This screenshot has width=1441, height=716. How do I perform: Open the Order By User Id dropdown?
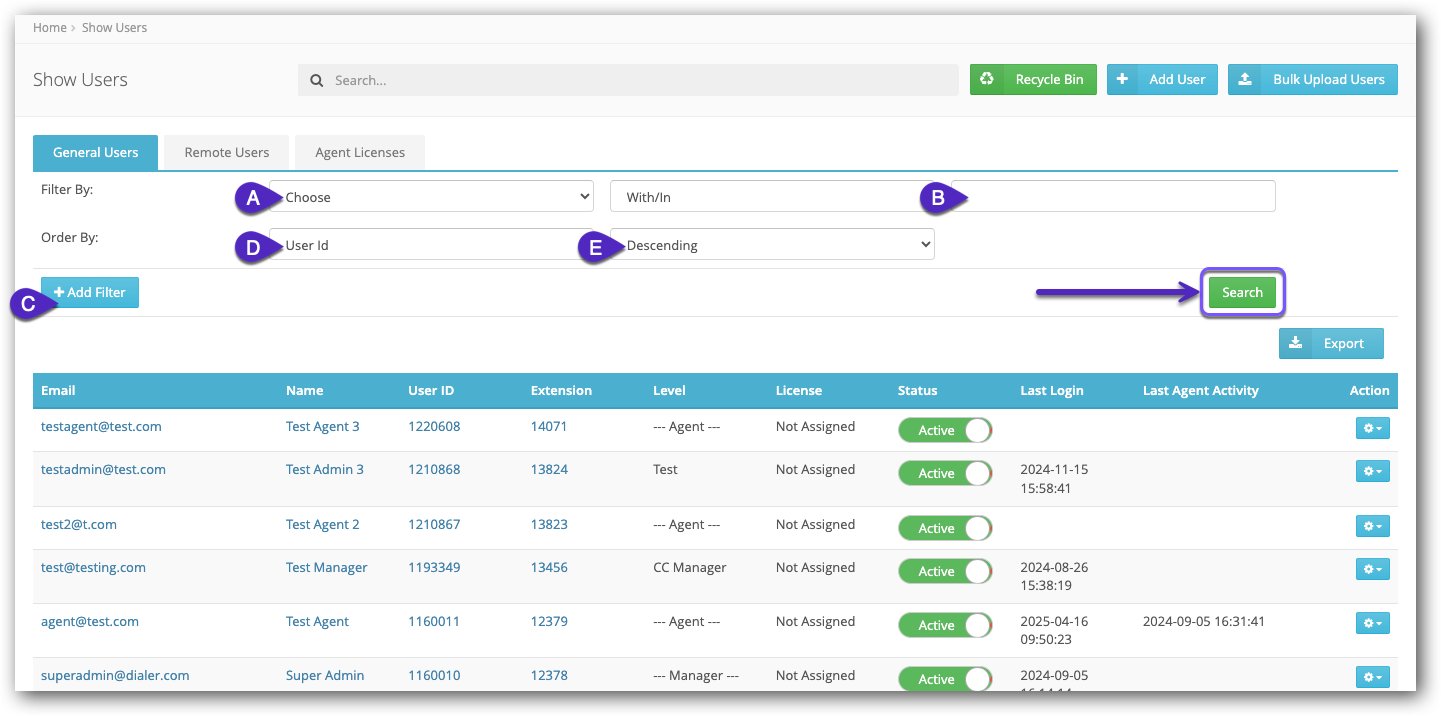(x=430, y=245)
